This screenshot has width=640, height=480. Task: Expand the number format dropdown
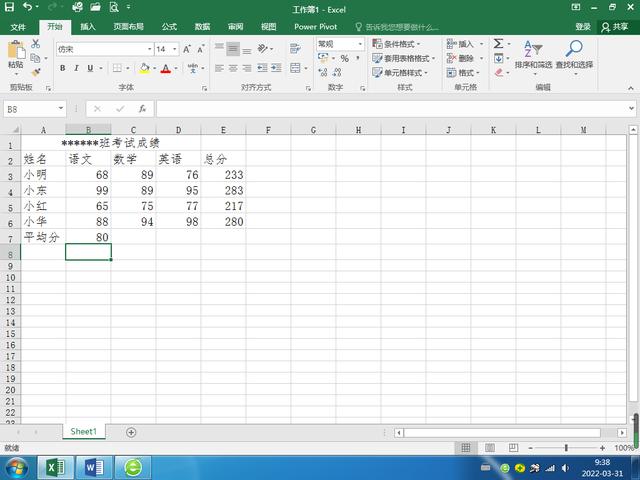coord(360,44)
